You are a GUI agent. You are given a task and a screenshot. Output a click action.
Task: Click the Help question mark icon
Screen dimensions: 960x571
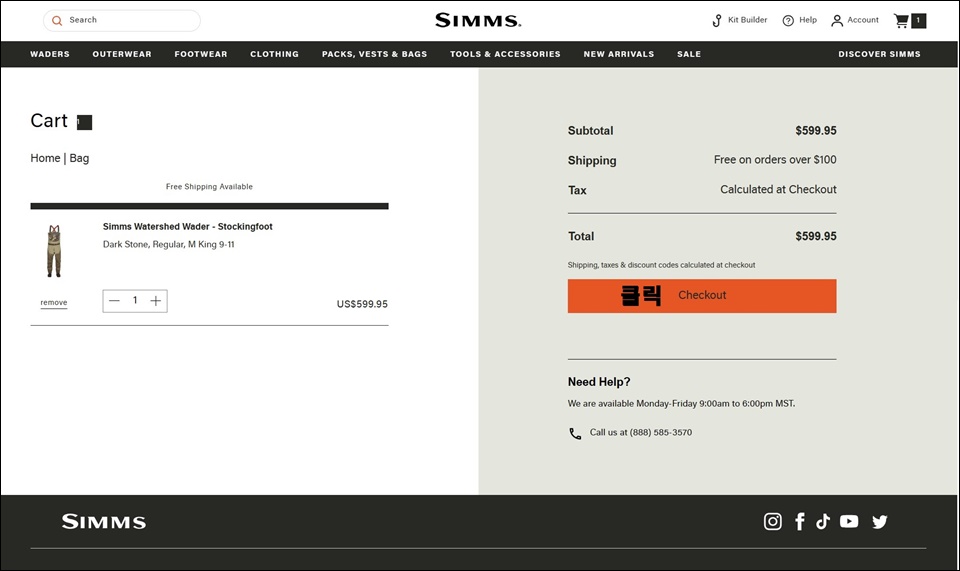pyautogui.click(x=788, y=21)
